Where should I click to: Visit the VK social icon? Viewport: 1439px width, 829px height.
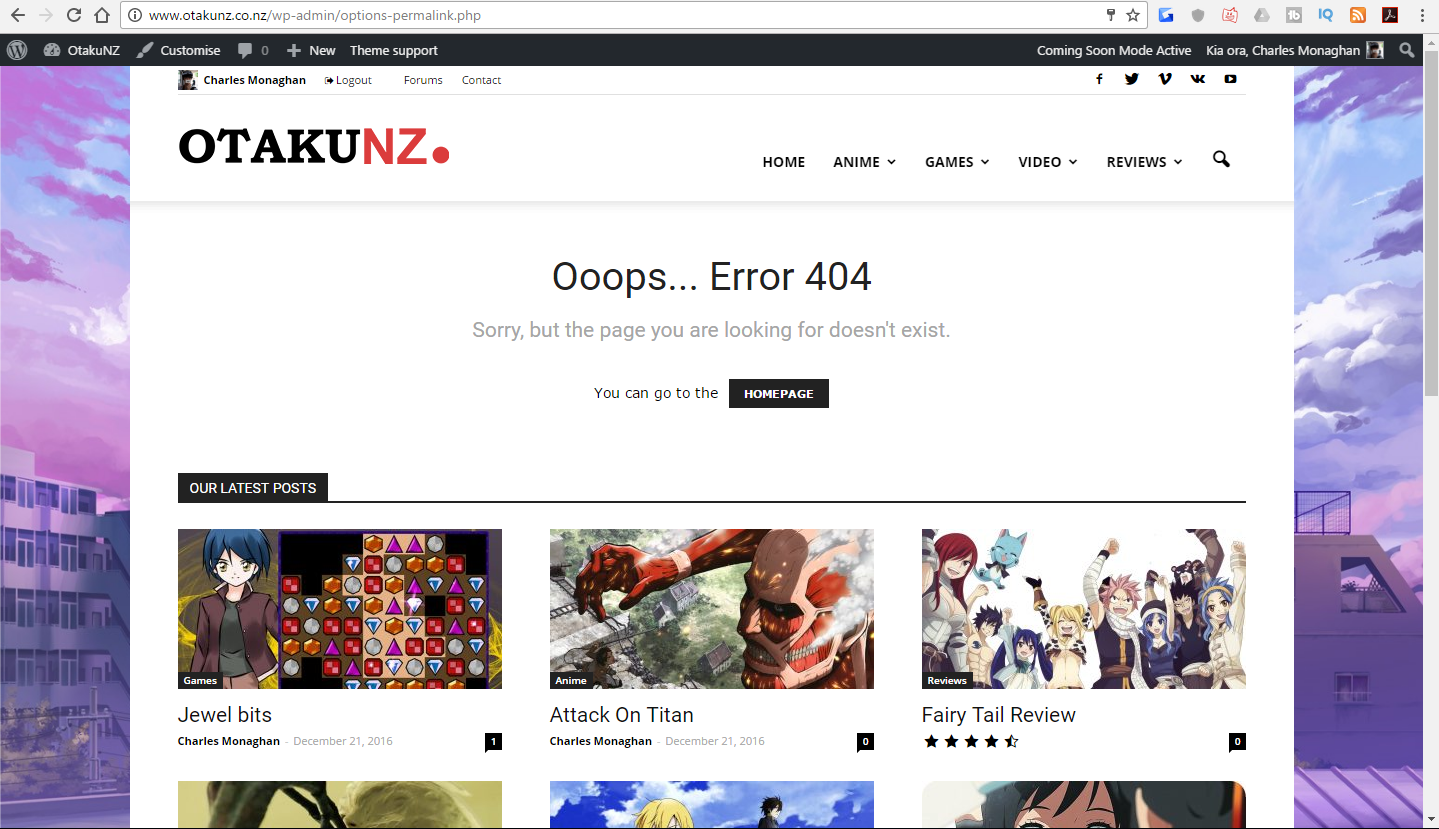[1197, 79]
